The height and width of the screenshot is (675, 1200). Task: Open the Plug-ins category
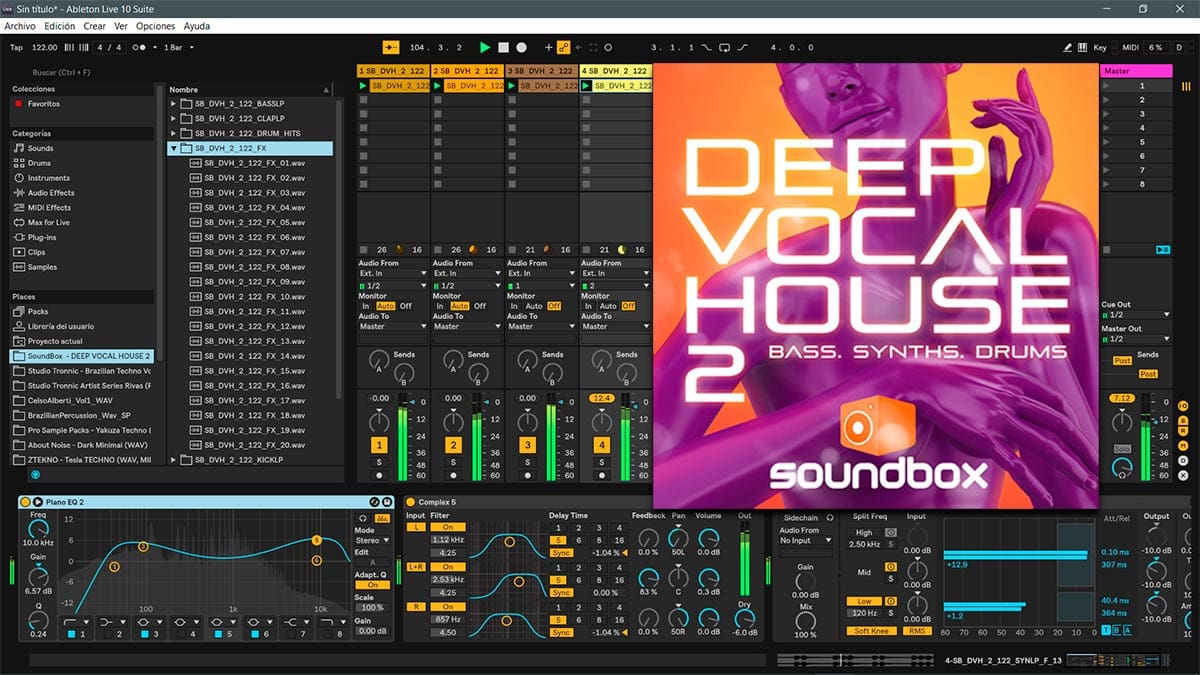click(x=42, y=237)
